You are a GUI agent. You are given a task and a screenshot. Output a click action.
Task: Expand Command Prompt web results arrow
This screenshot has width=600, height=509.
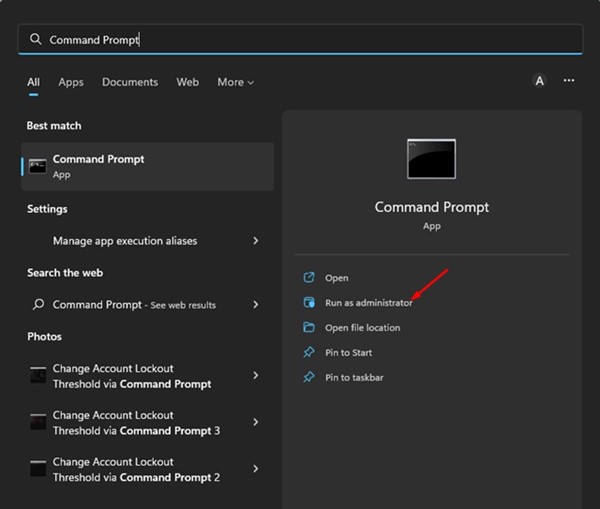coord(256,305)
